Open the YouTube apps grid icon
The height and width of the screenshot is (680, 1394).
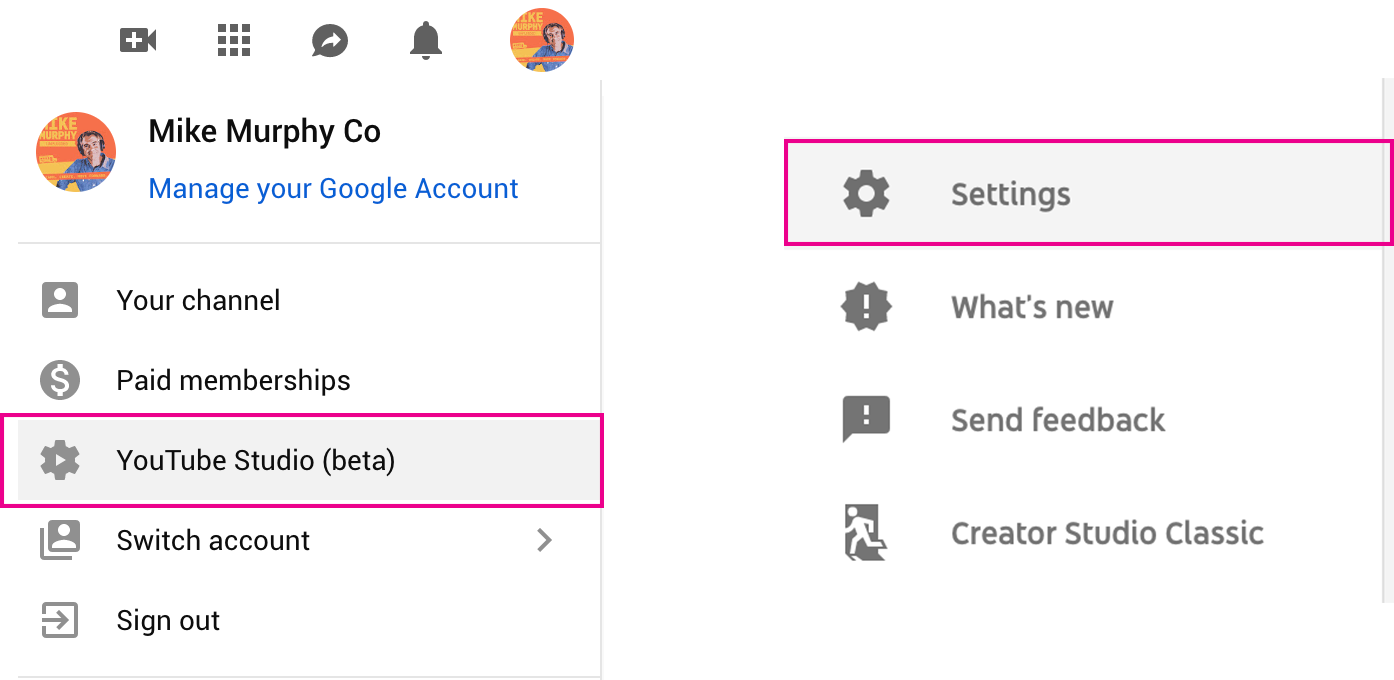point(234,41)
